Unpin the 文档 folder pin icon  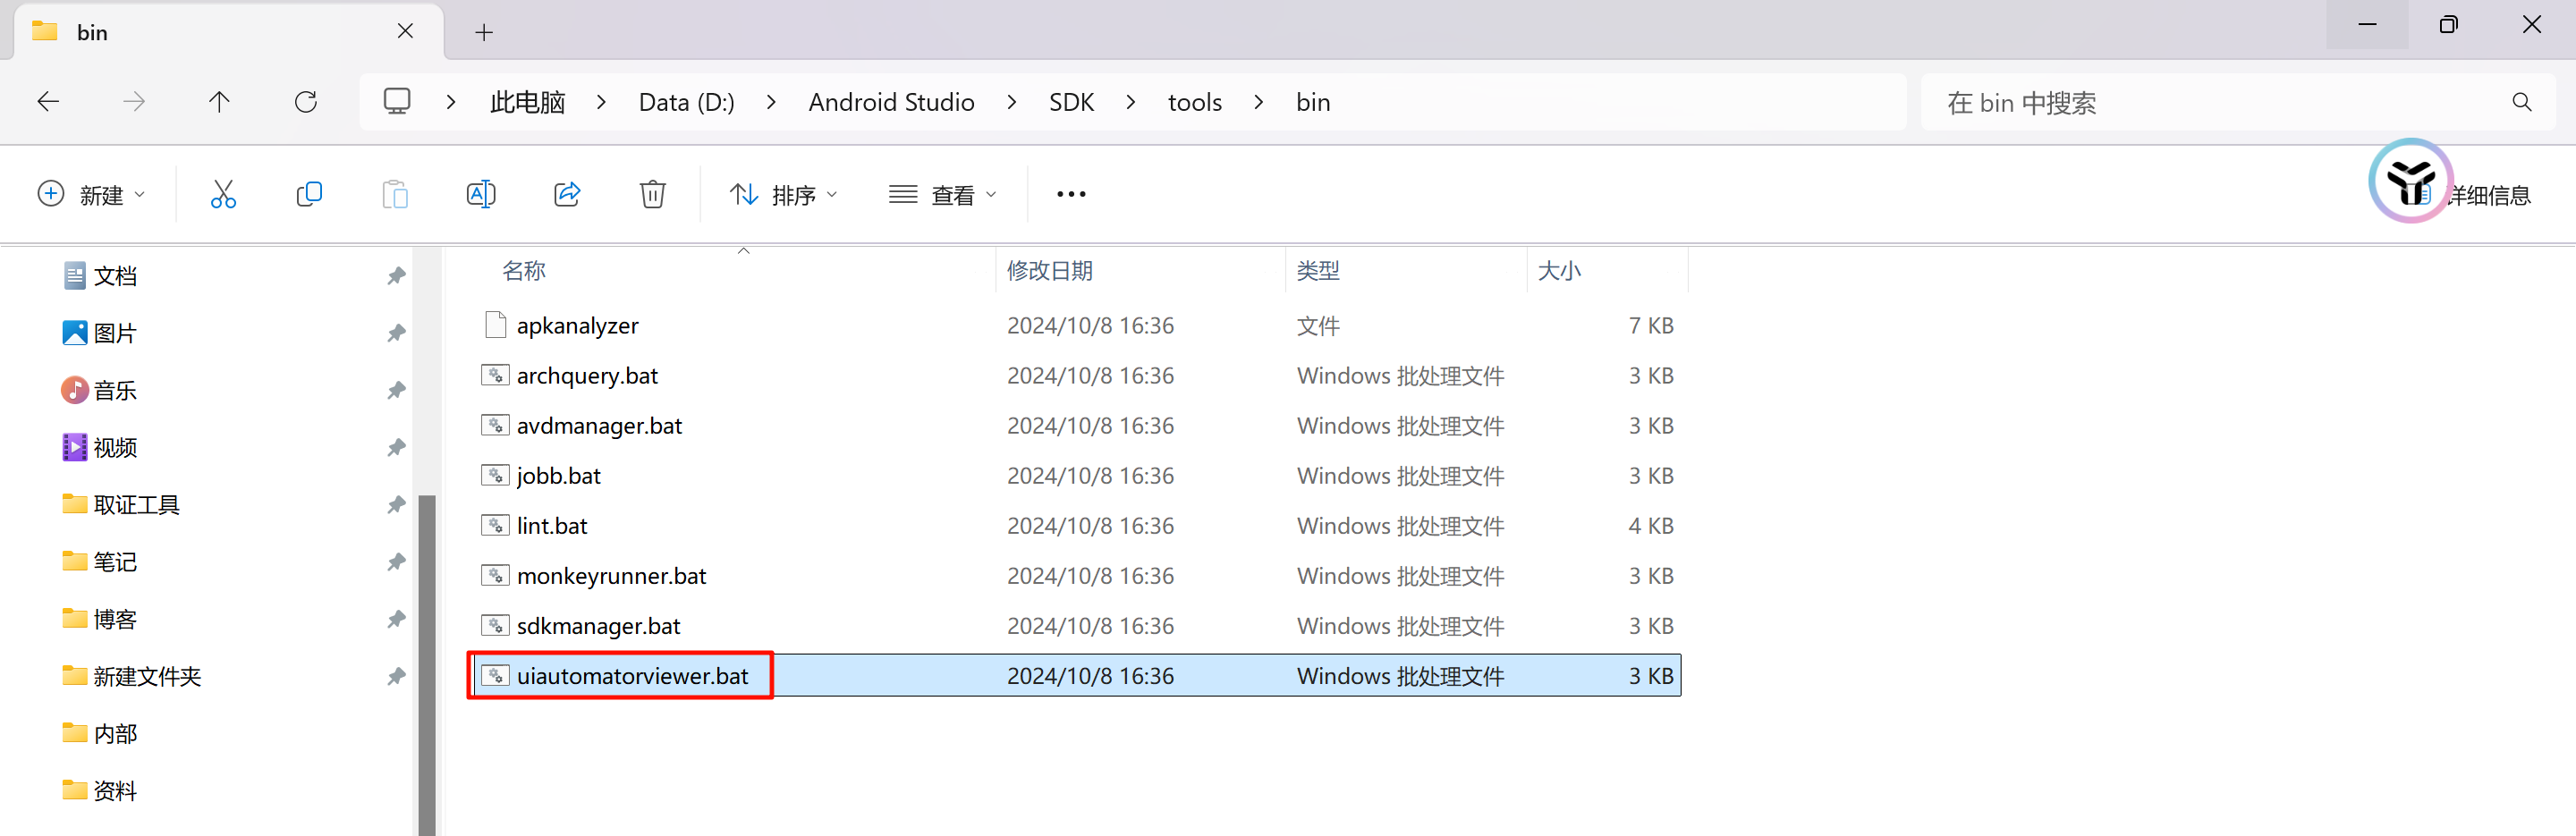[x=396, y=275]
